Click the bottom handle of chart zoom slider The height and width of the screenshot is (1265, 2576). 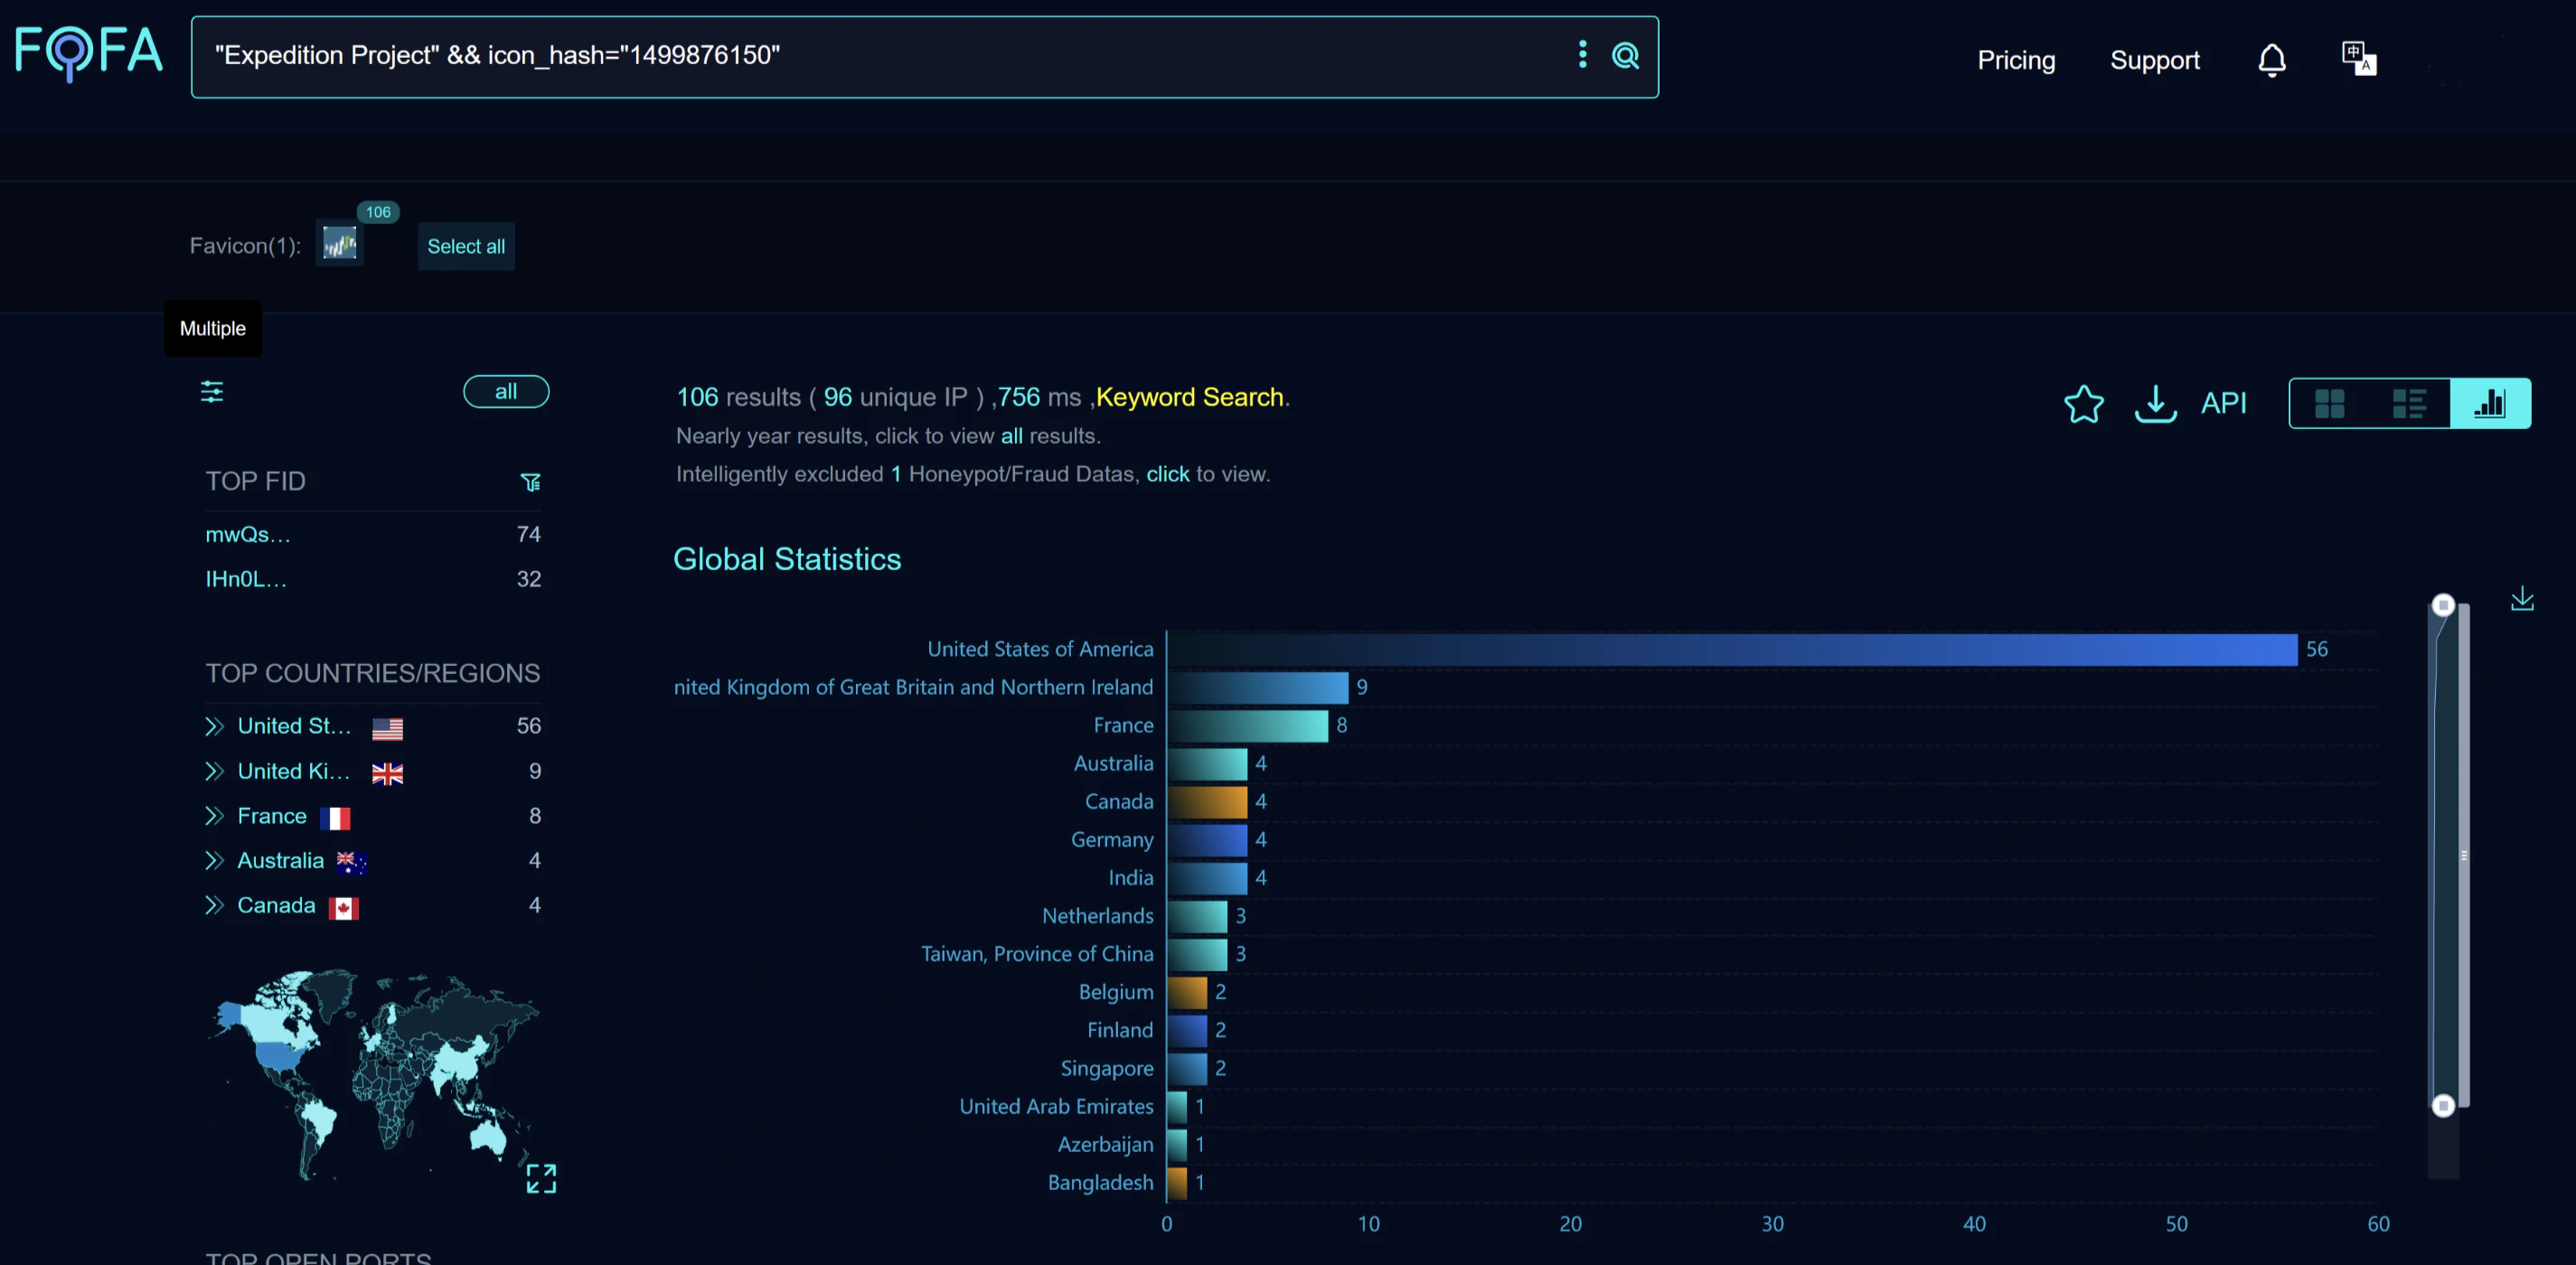coord(2443,1105)
